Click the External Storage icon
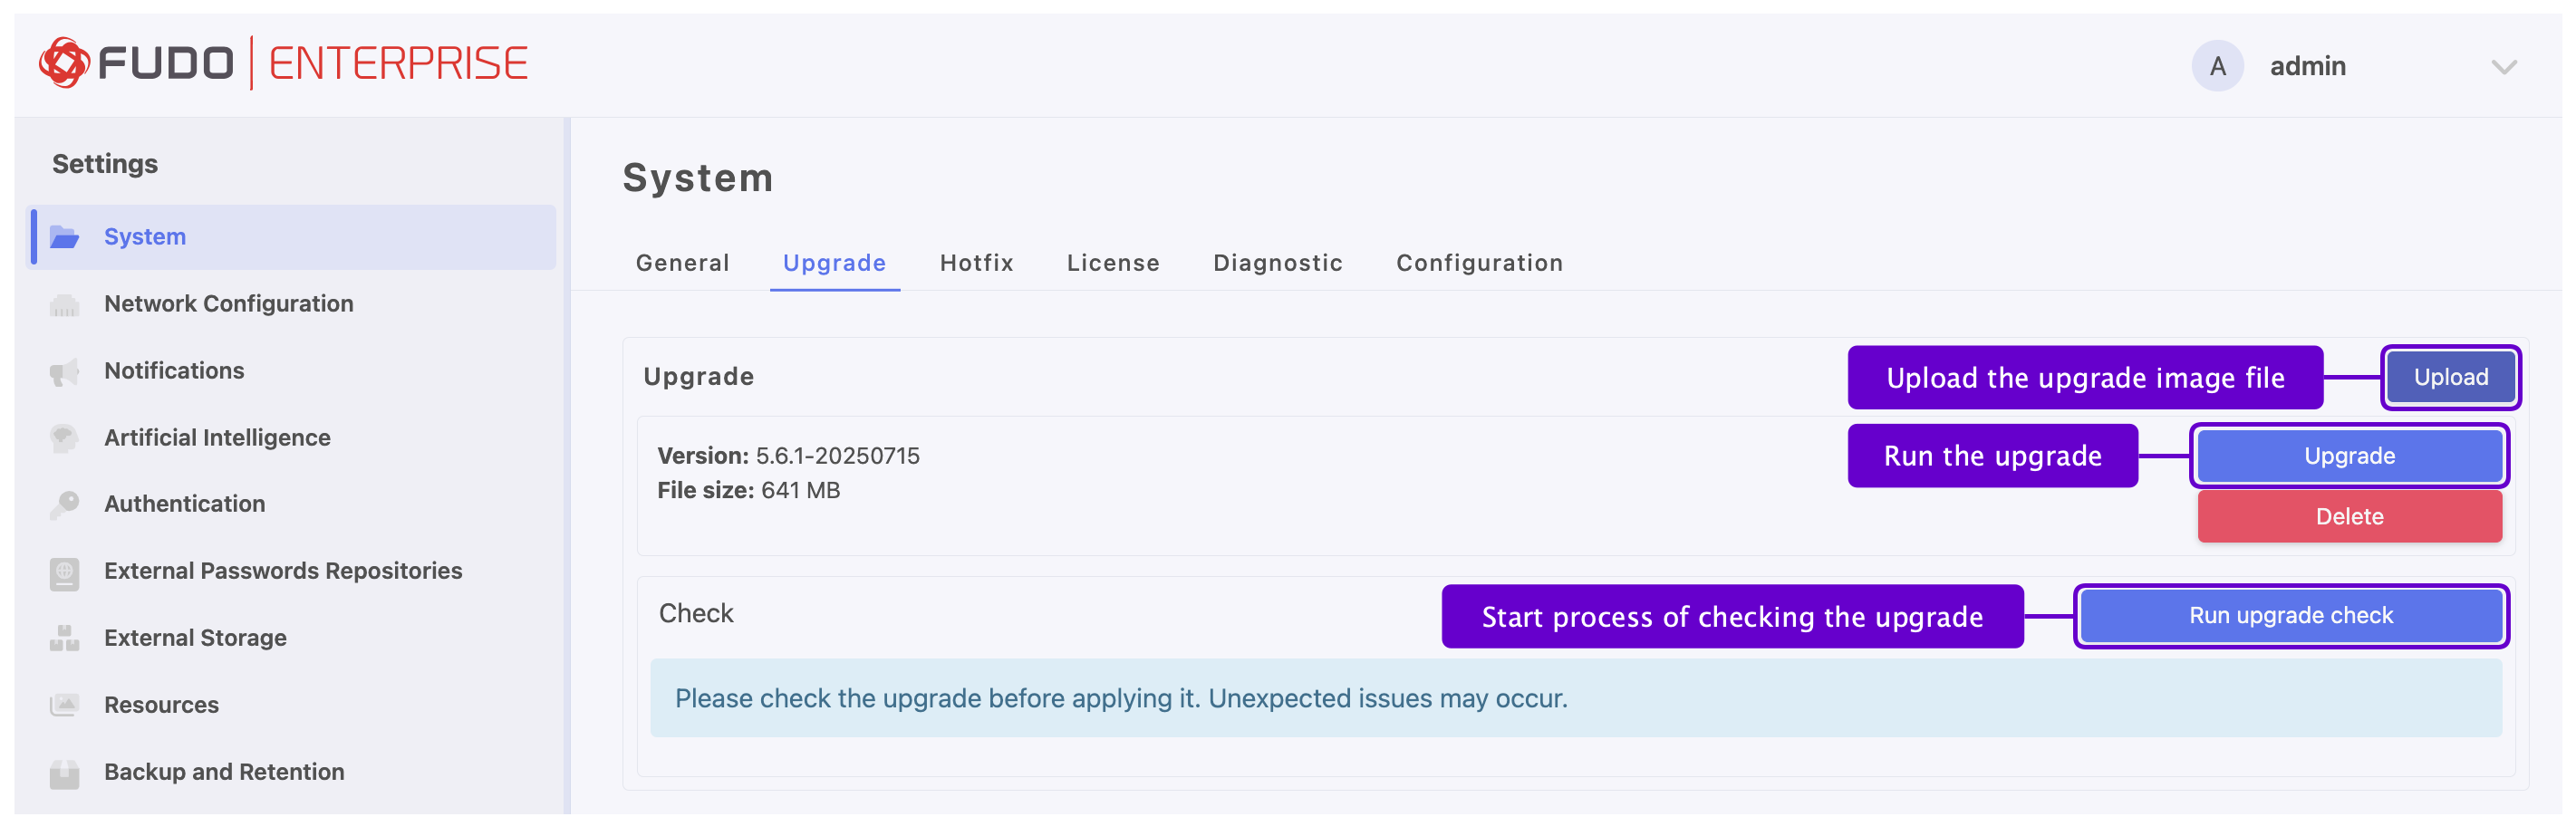This screenshot has height=836, width=2576. click(x=65, y=638)
